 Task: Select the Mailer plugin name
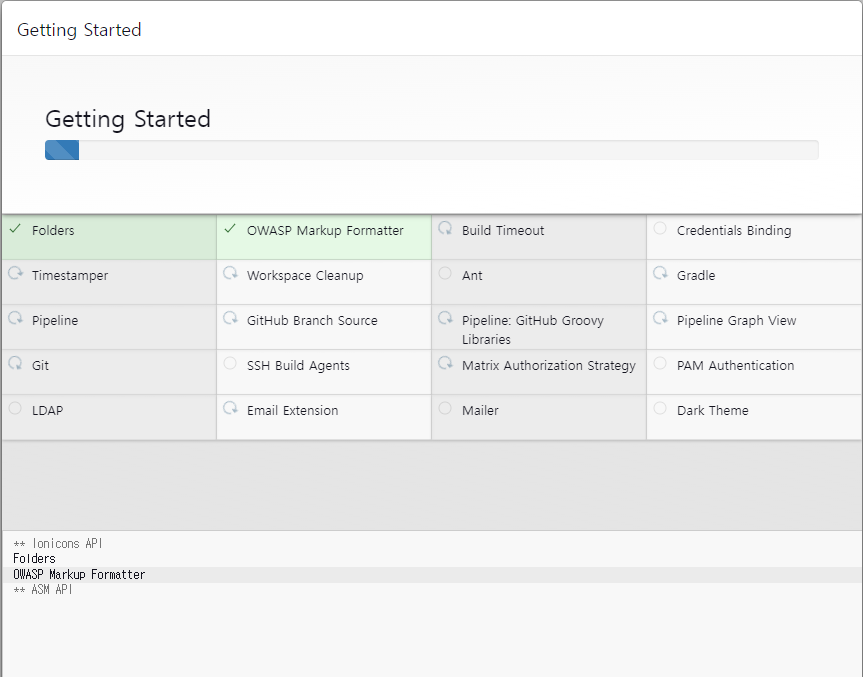pyautogui.click(x=480, y=411)
